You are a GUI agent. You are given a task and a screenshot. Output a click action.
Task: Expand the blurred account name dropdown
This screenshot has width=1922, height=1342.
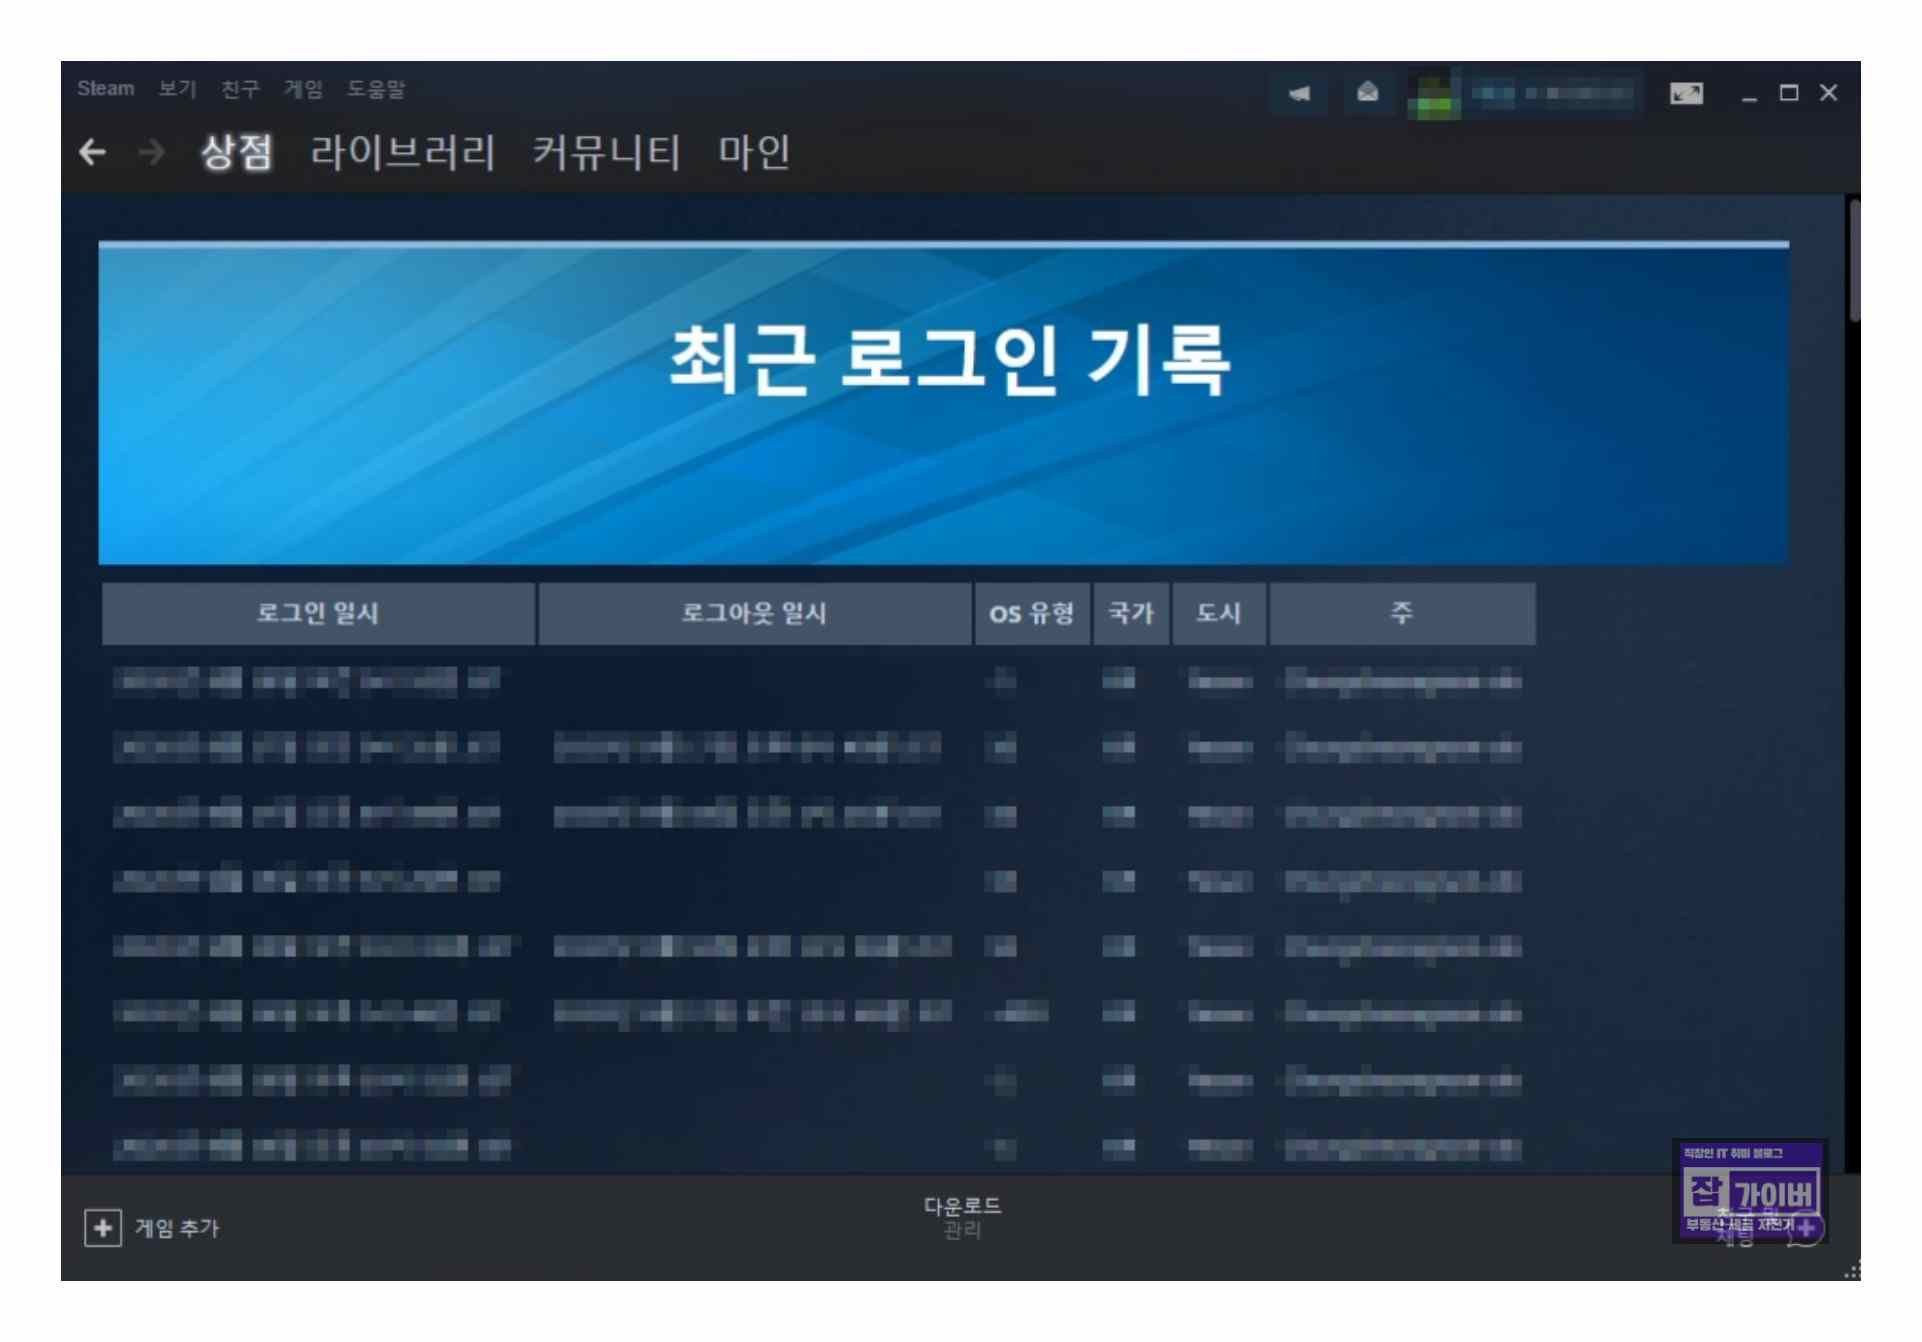coord(1550,94)
